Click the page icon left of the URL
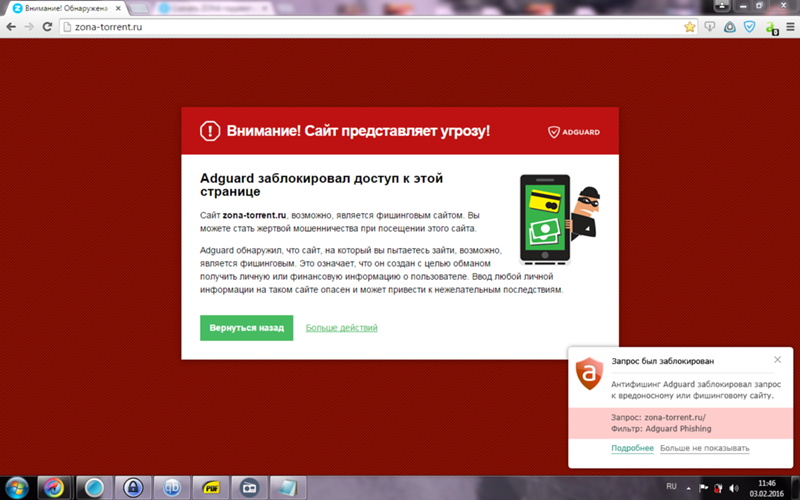800x500 pixels. pyautogui.click(x=66, y=27)
